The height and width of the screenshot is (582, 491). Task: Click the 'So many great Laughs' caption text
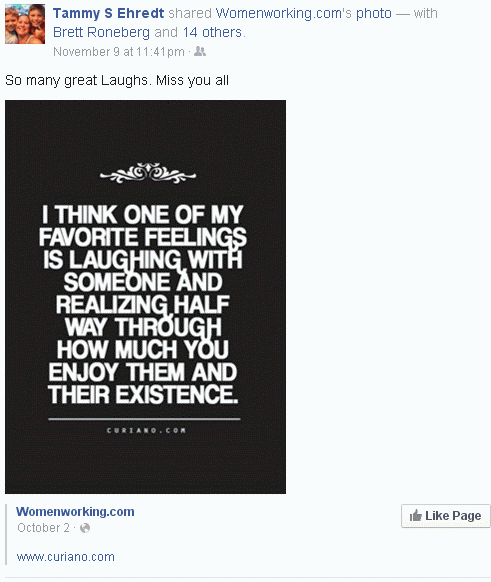click(117, 81)
